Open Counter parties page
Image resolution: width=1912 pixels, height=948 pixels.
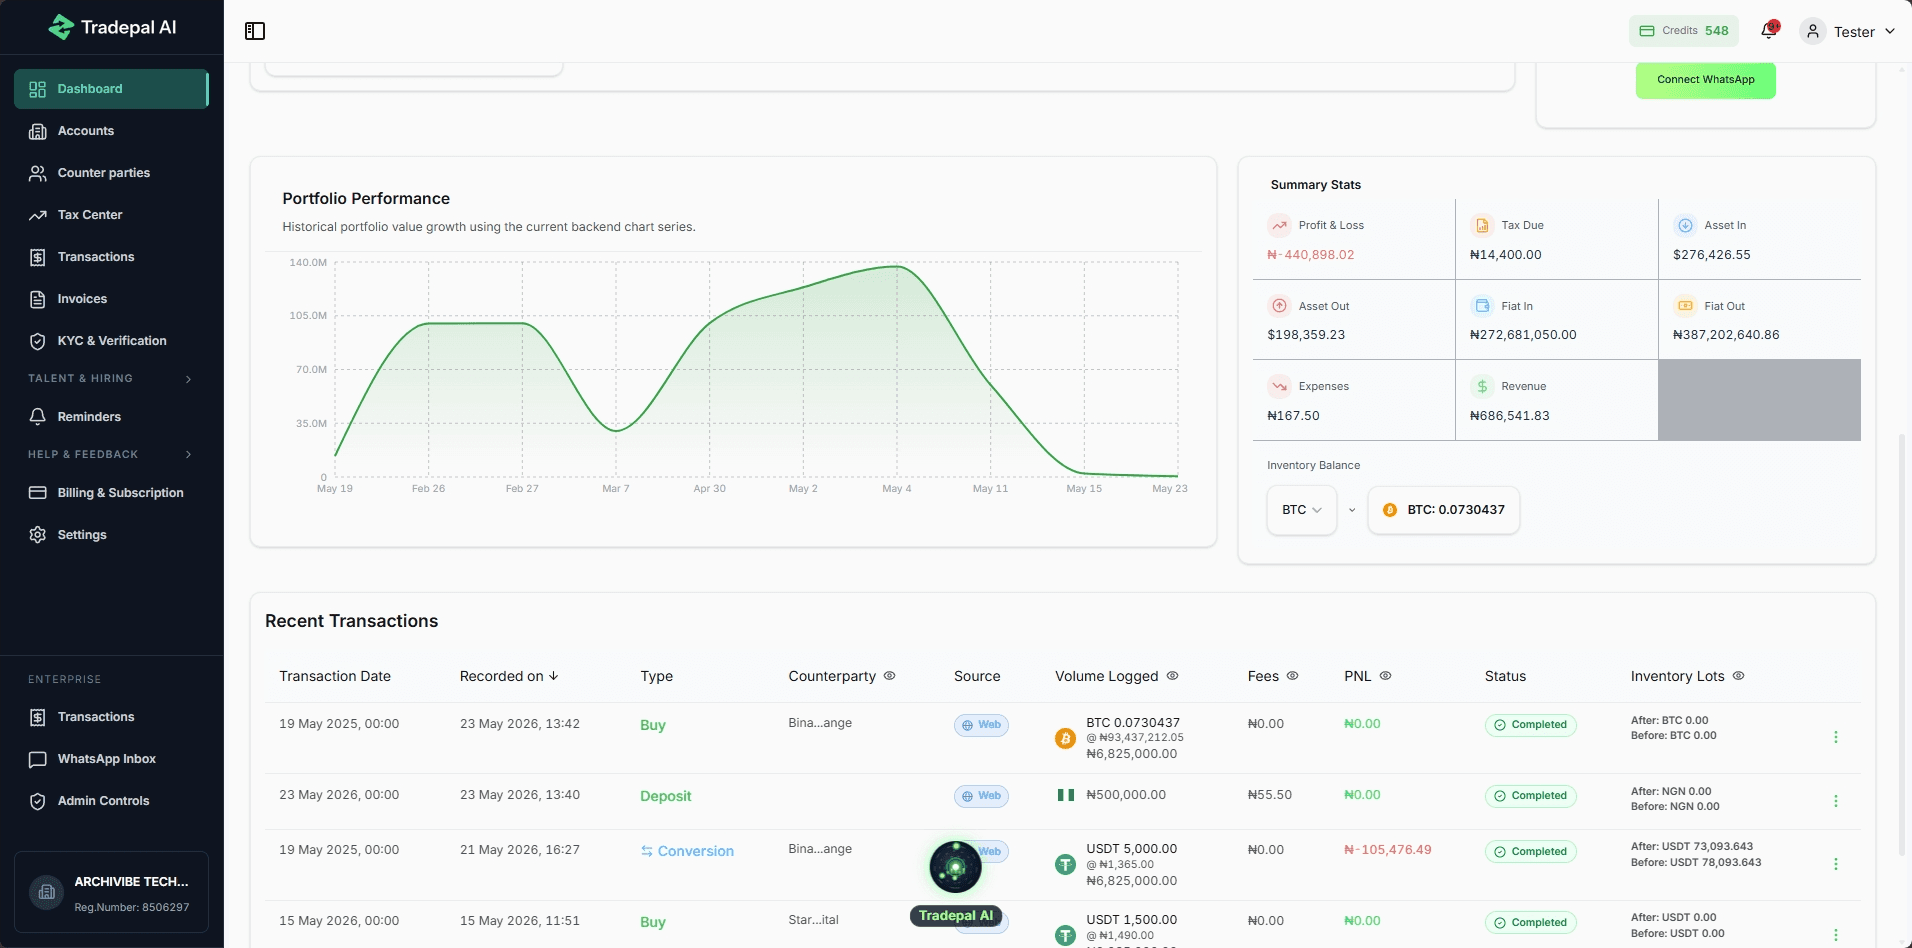(x=111, y=173)
